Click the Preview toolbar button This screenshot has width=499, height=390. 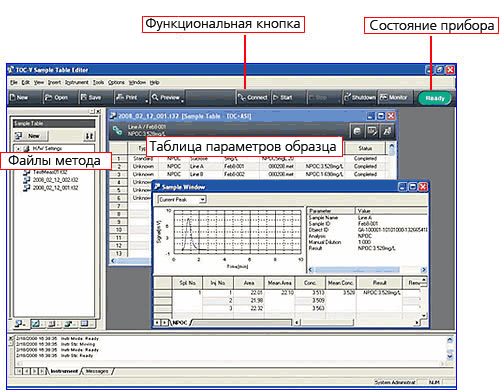point(166,98)
